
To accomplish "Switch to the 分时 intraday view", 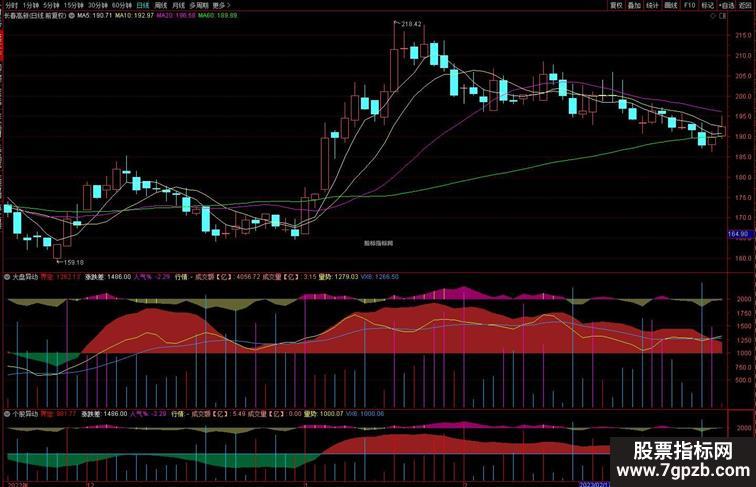I will coord(11,5).
